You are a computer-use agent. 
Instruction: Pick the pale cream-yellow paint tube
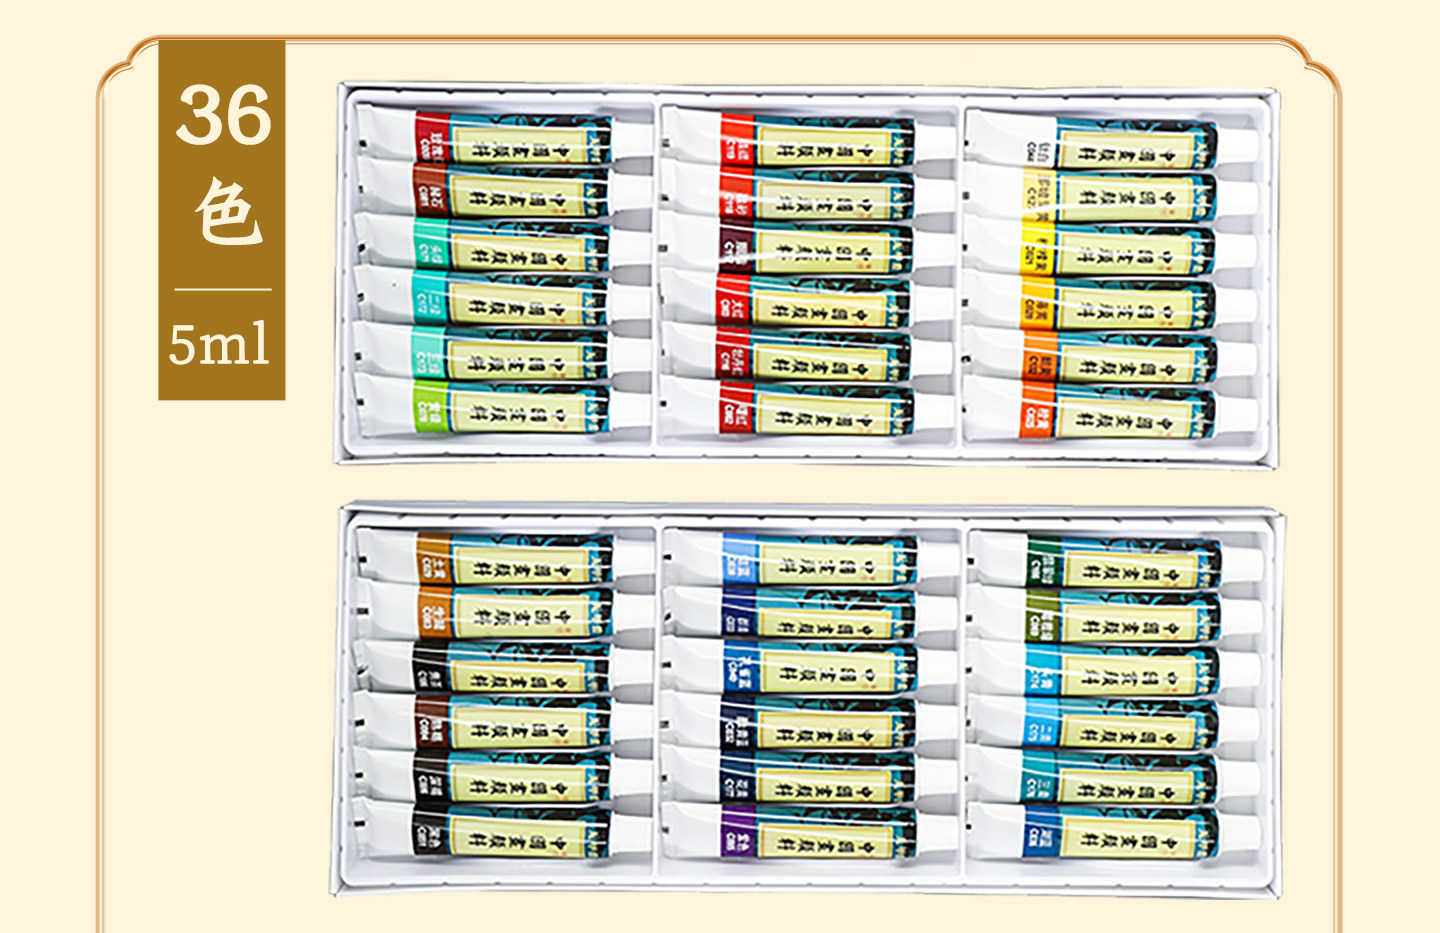tap(1108, 194)
